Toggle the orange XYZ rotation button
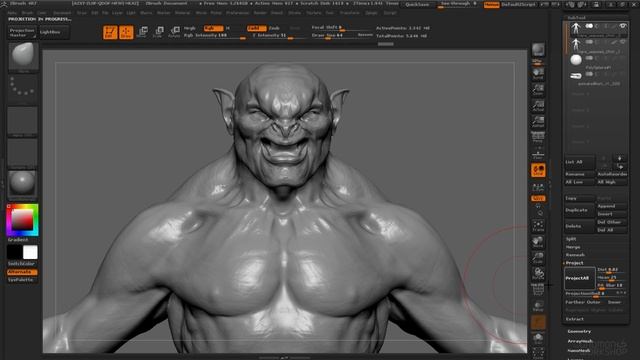The width and height of the screenshot is (640, 360). pyautogui.click(x=538, y=198)
